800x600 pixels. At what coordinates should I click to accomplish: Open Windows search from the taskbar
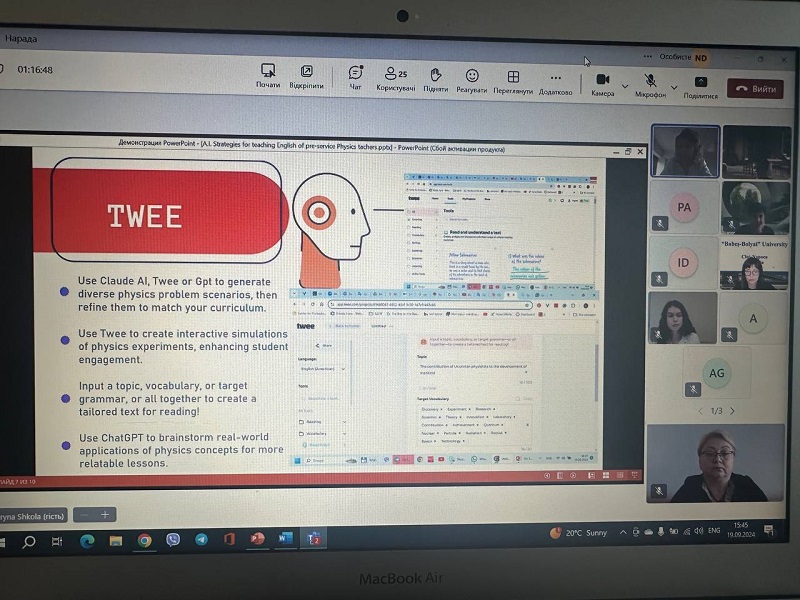click(x=29, y=541)
